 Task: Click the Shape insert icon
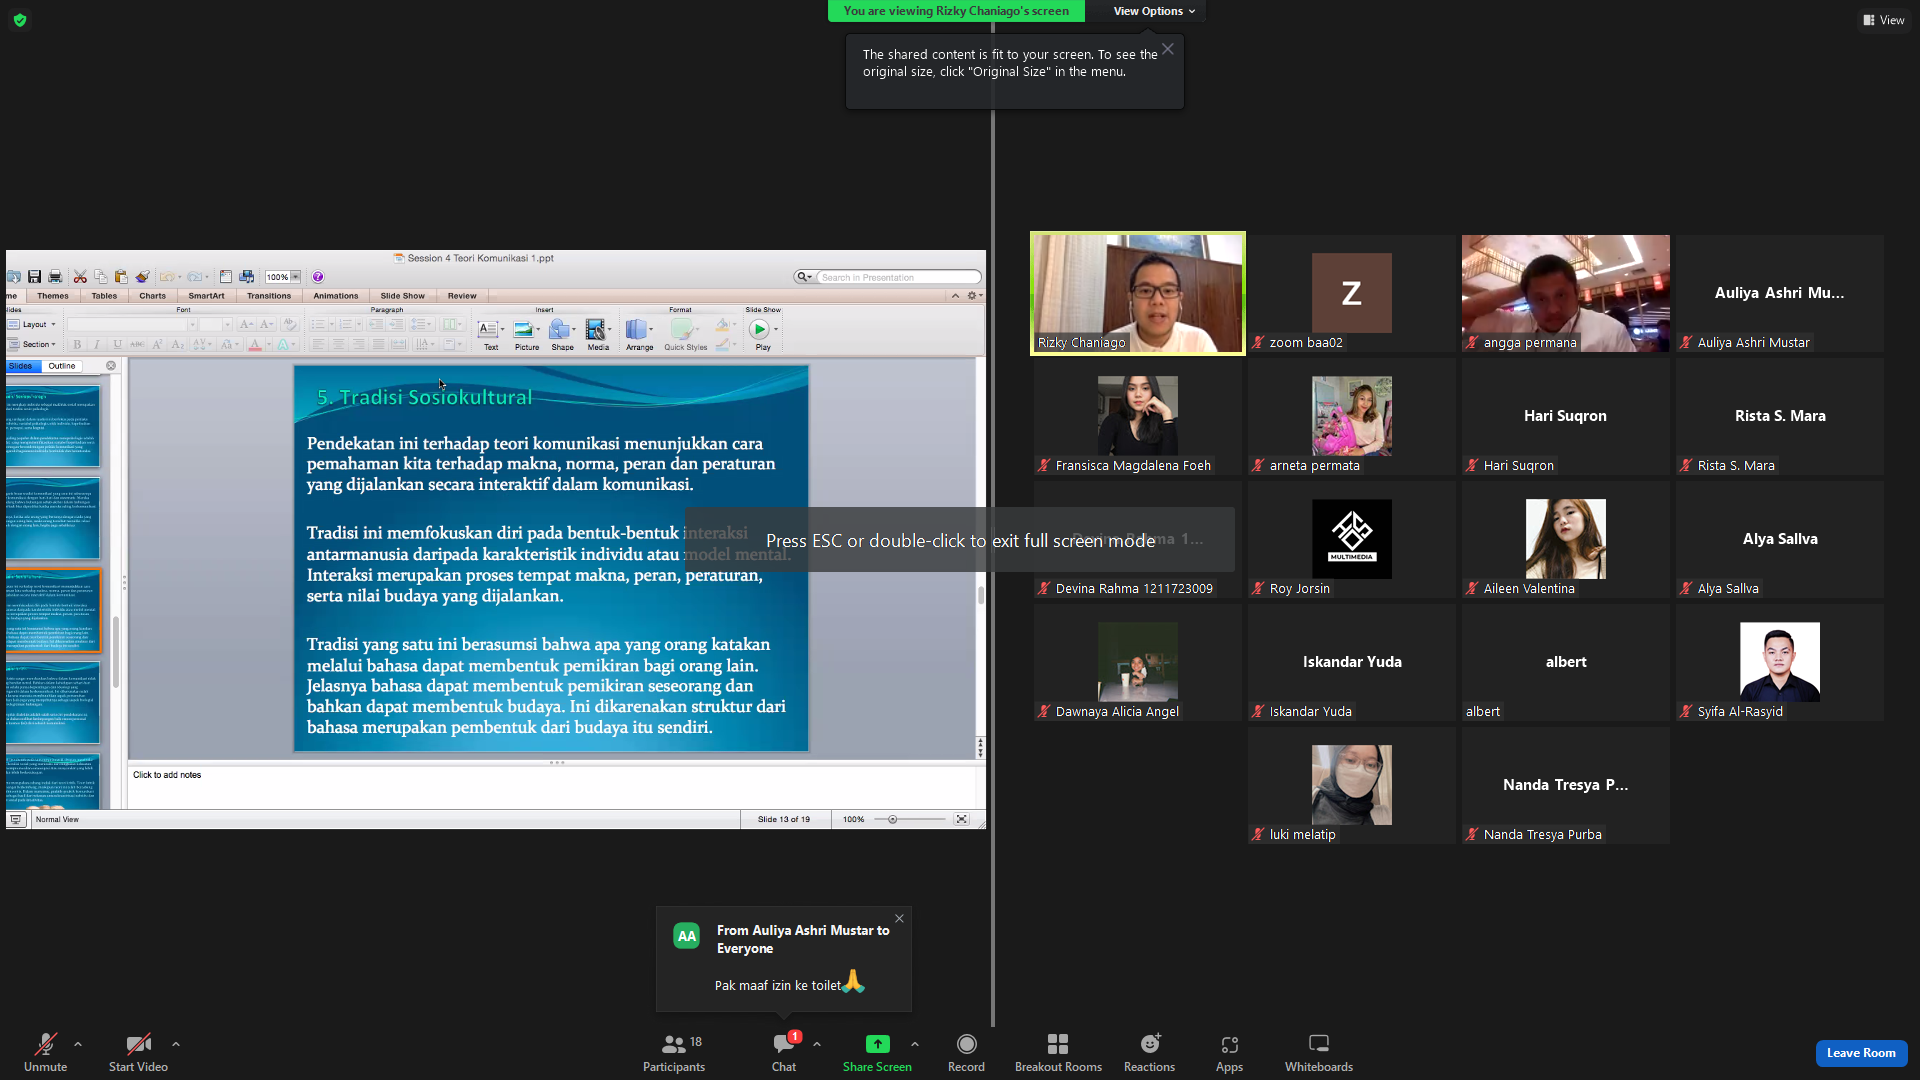click(562, 335)
